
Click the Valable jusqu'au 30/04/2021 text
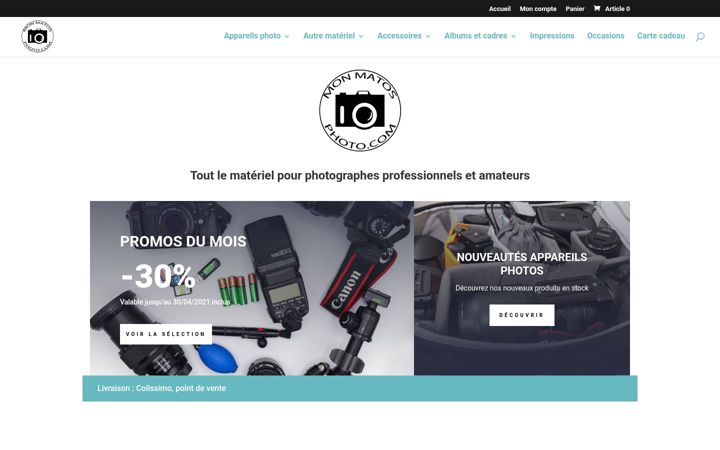[x=174, y=302]
